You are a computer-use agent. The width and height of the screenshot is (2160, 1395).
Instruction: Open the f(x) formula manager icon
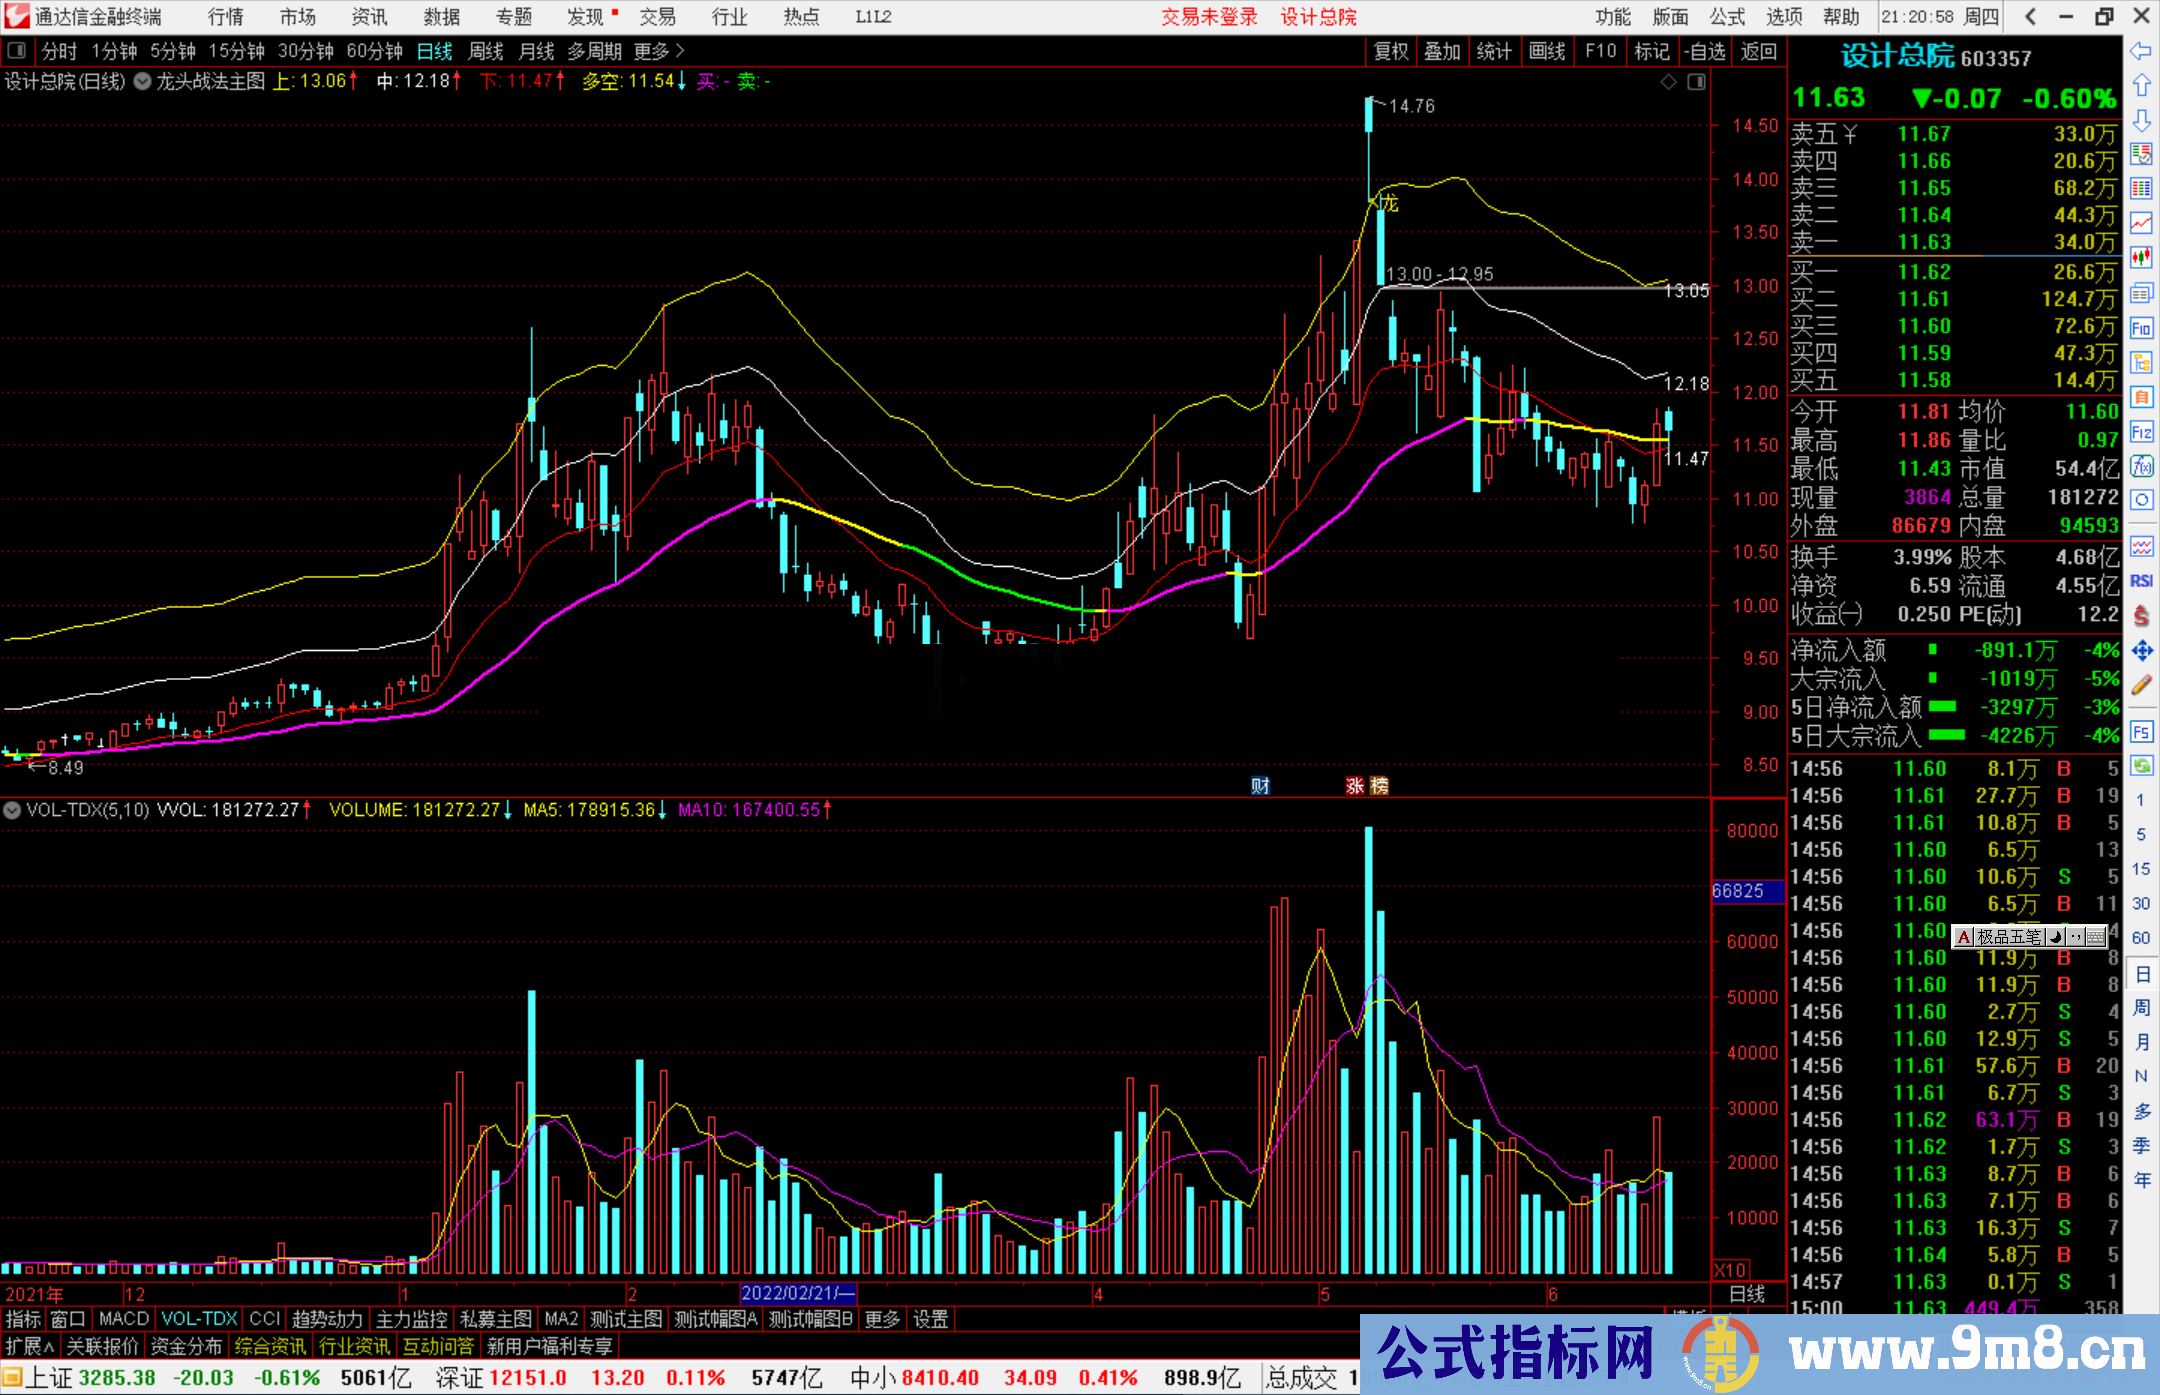coord(2141,466)
